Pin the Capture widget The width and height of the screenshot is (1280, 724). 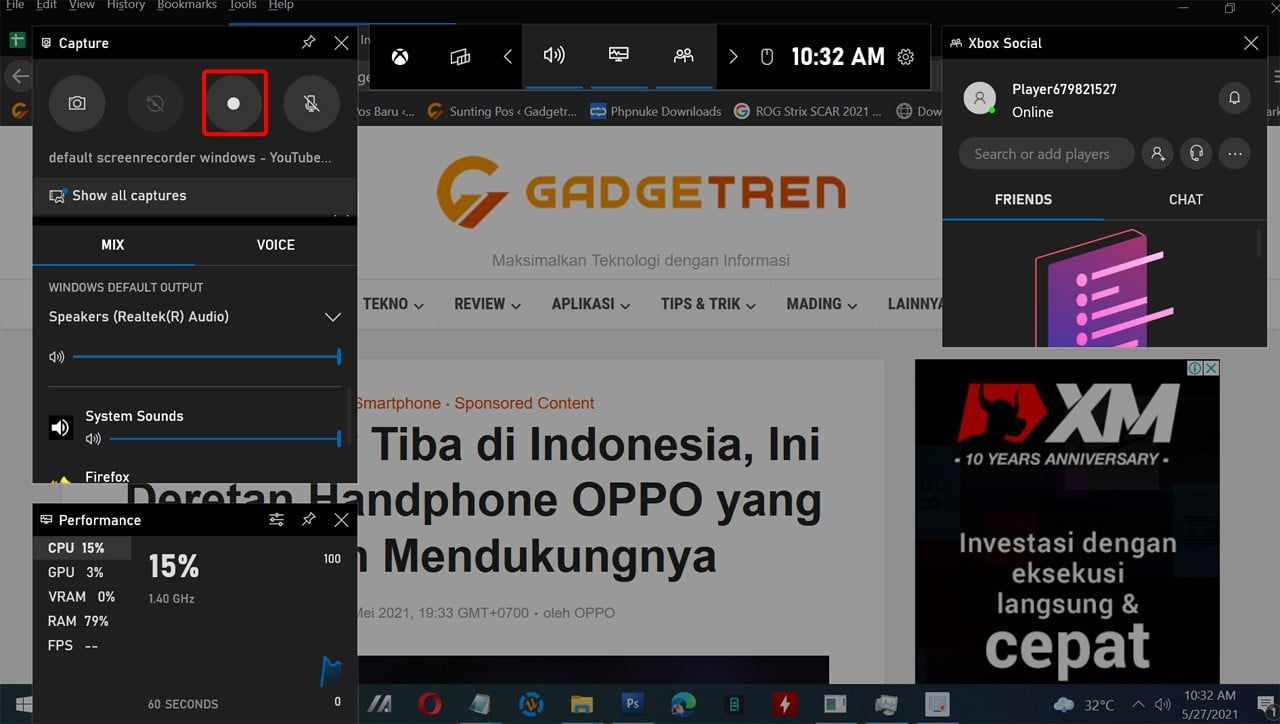(309, 43)
